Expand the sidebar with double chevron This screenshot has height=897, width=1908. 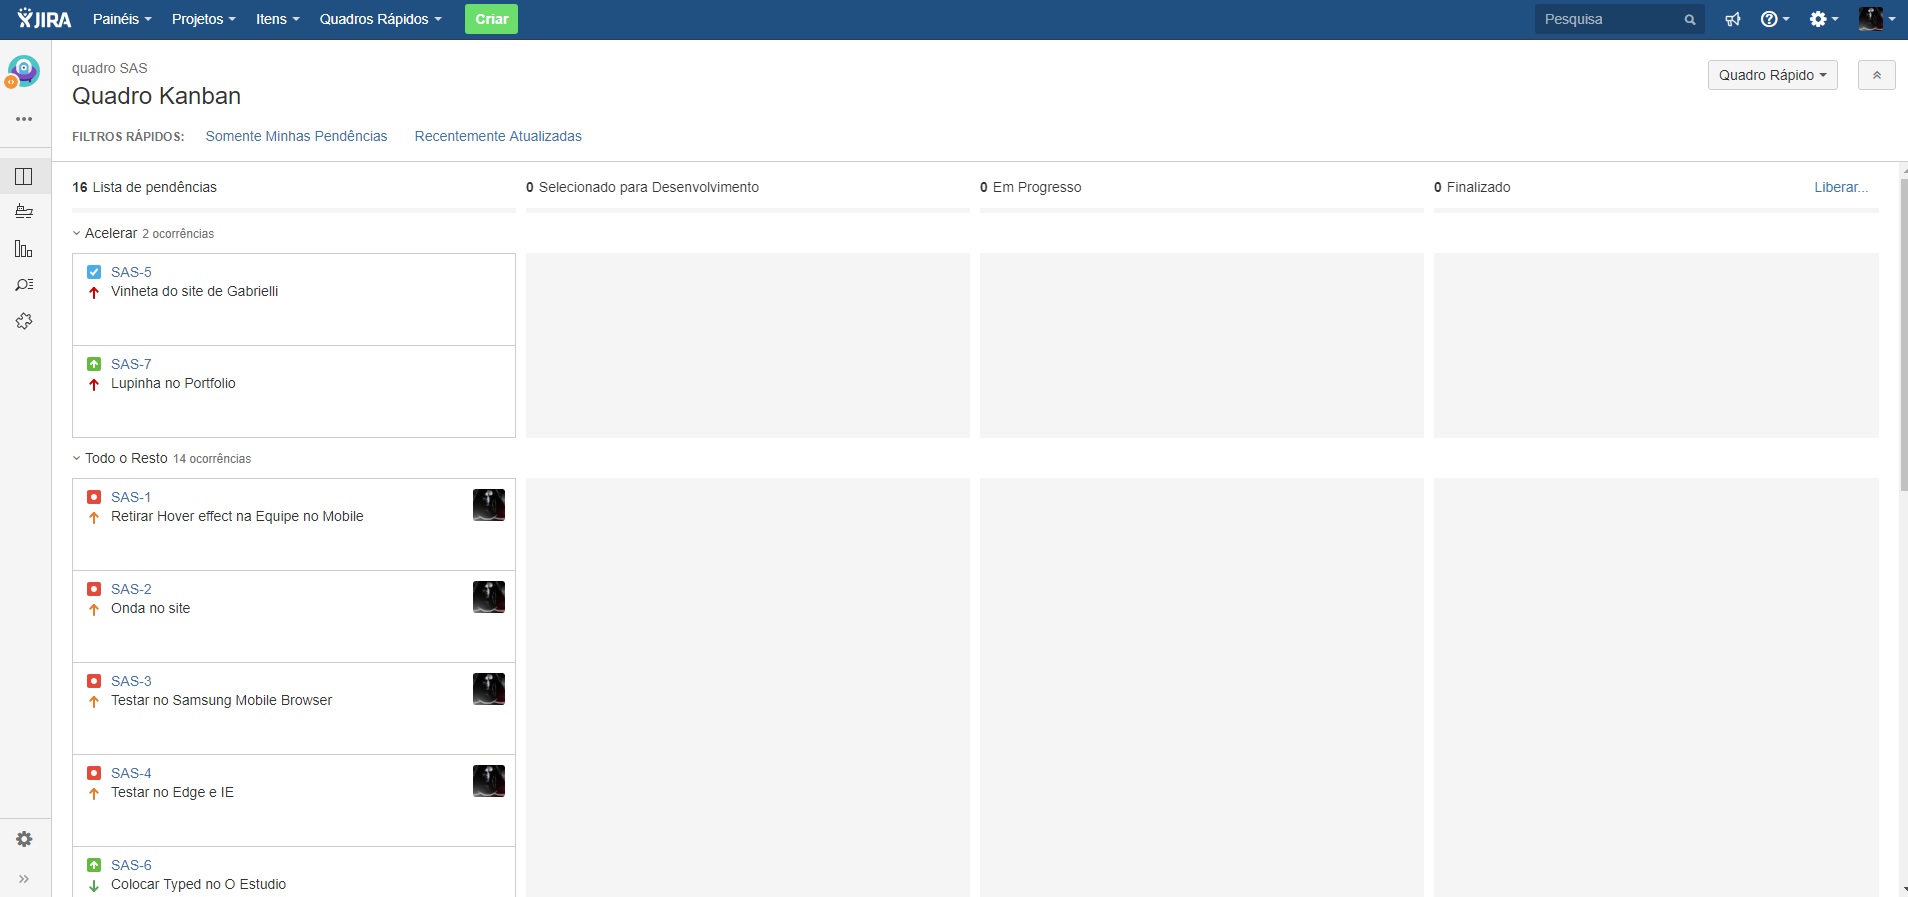pyautogui.click(x=24, y=879)
